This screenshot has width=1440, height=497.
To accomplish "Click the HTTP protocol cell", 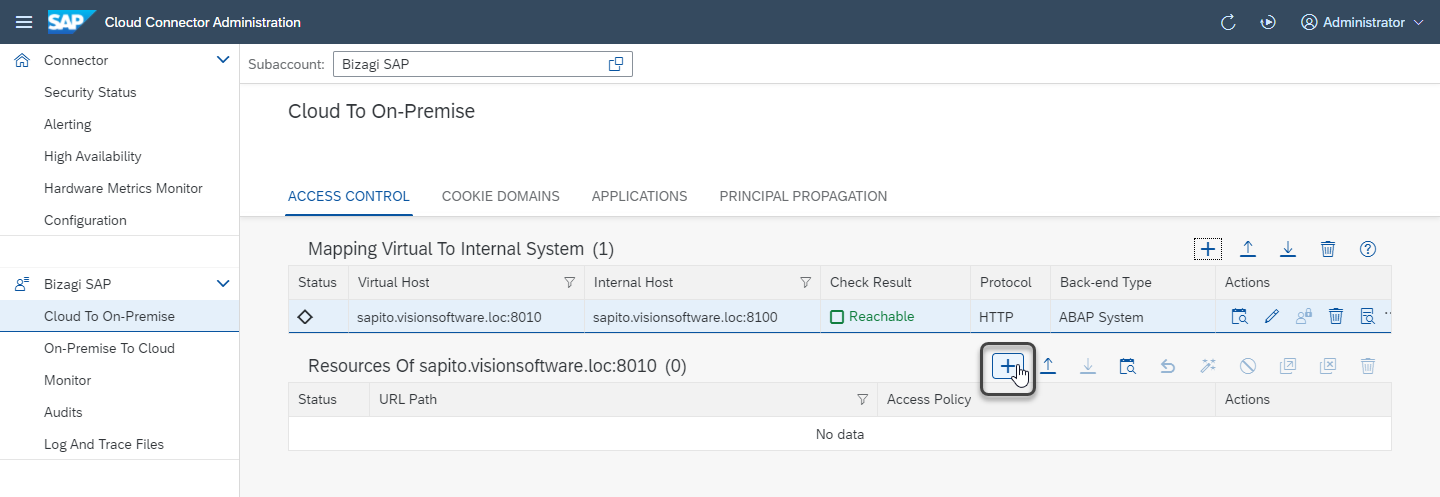I will click(x=996, y=317).
